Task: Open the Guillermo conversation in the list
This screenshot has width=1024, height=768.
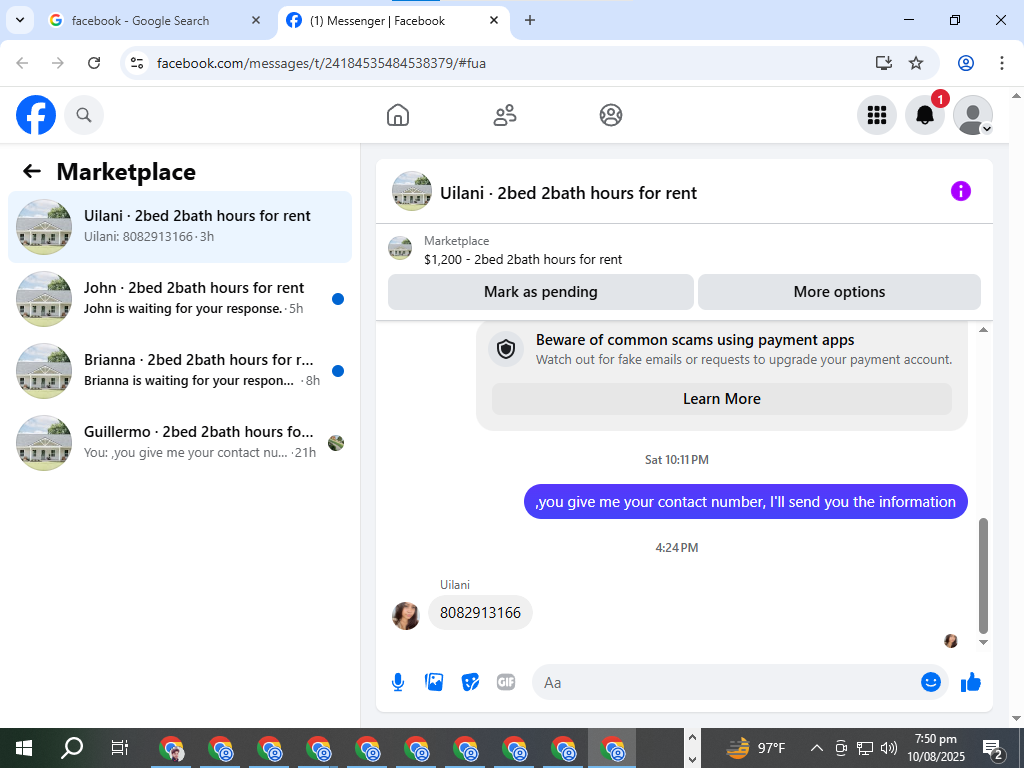Action: 180,442
